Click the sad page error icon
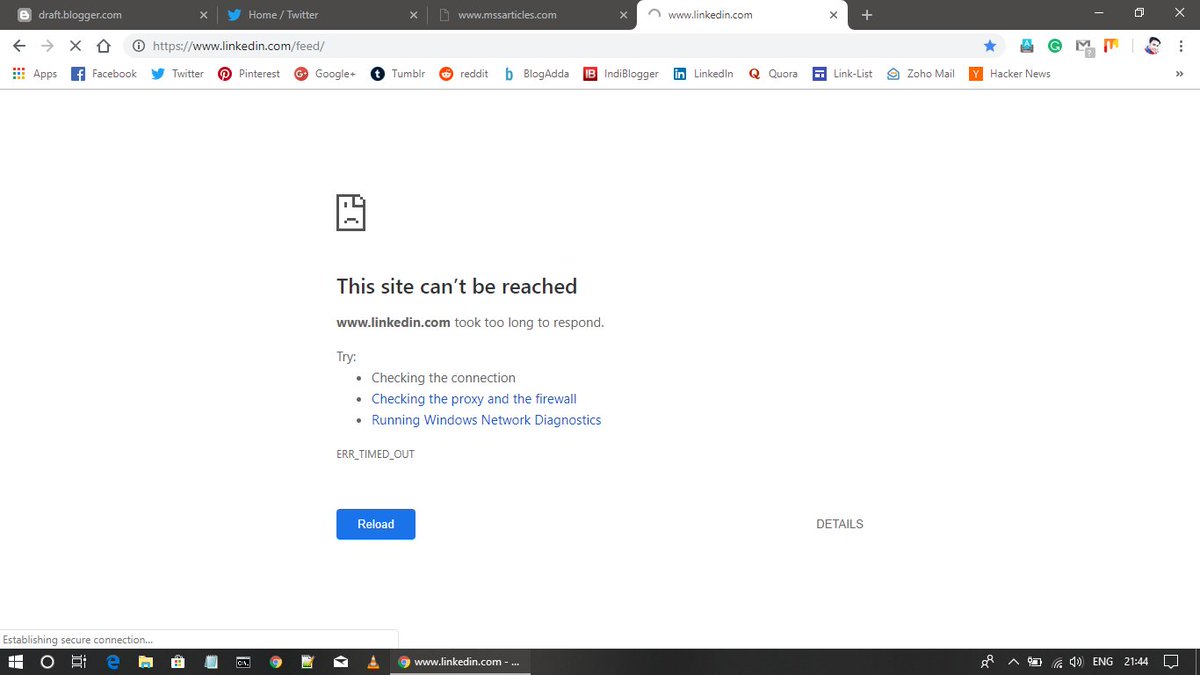Image resolution: width=1200 pixels, height=675 pixels. pyautogui.click(x=351, y=212)
